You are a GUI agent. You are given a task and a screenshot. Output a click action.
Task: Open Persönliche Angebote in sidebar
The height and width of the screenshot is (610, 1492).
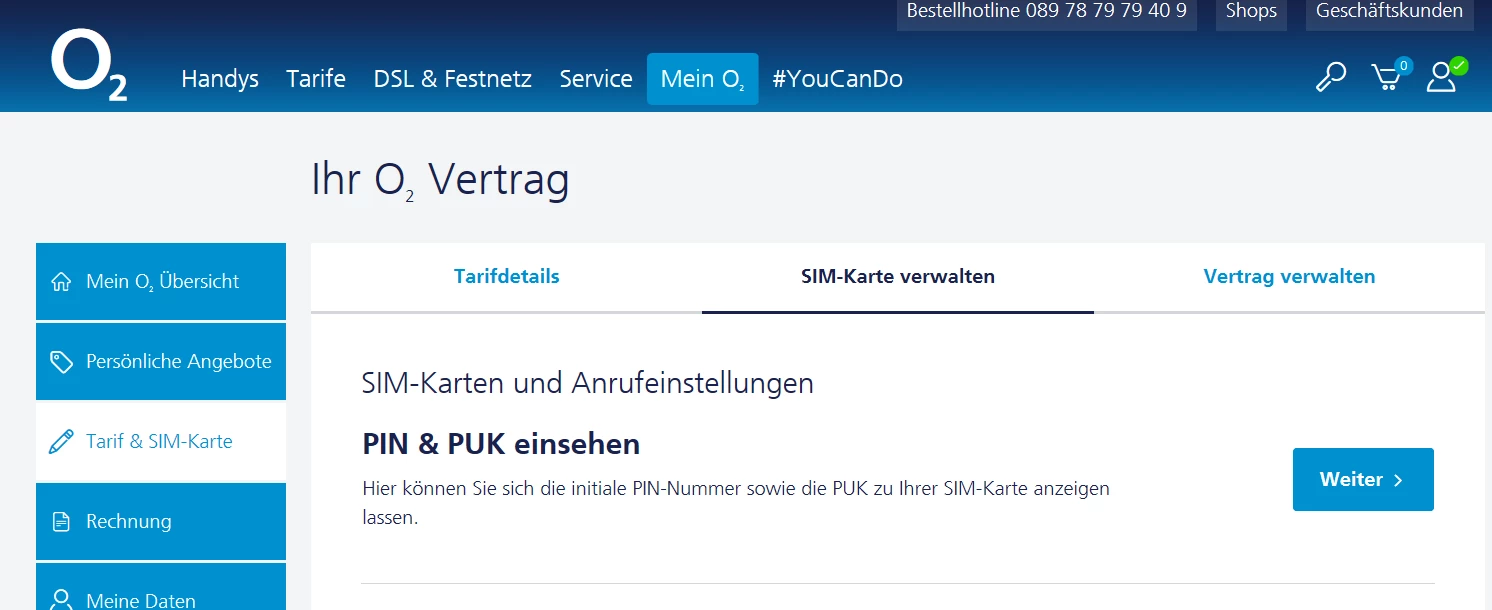pyautogui.click(x=161, y=362)
